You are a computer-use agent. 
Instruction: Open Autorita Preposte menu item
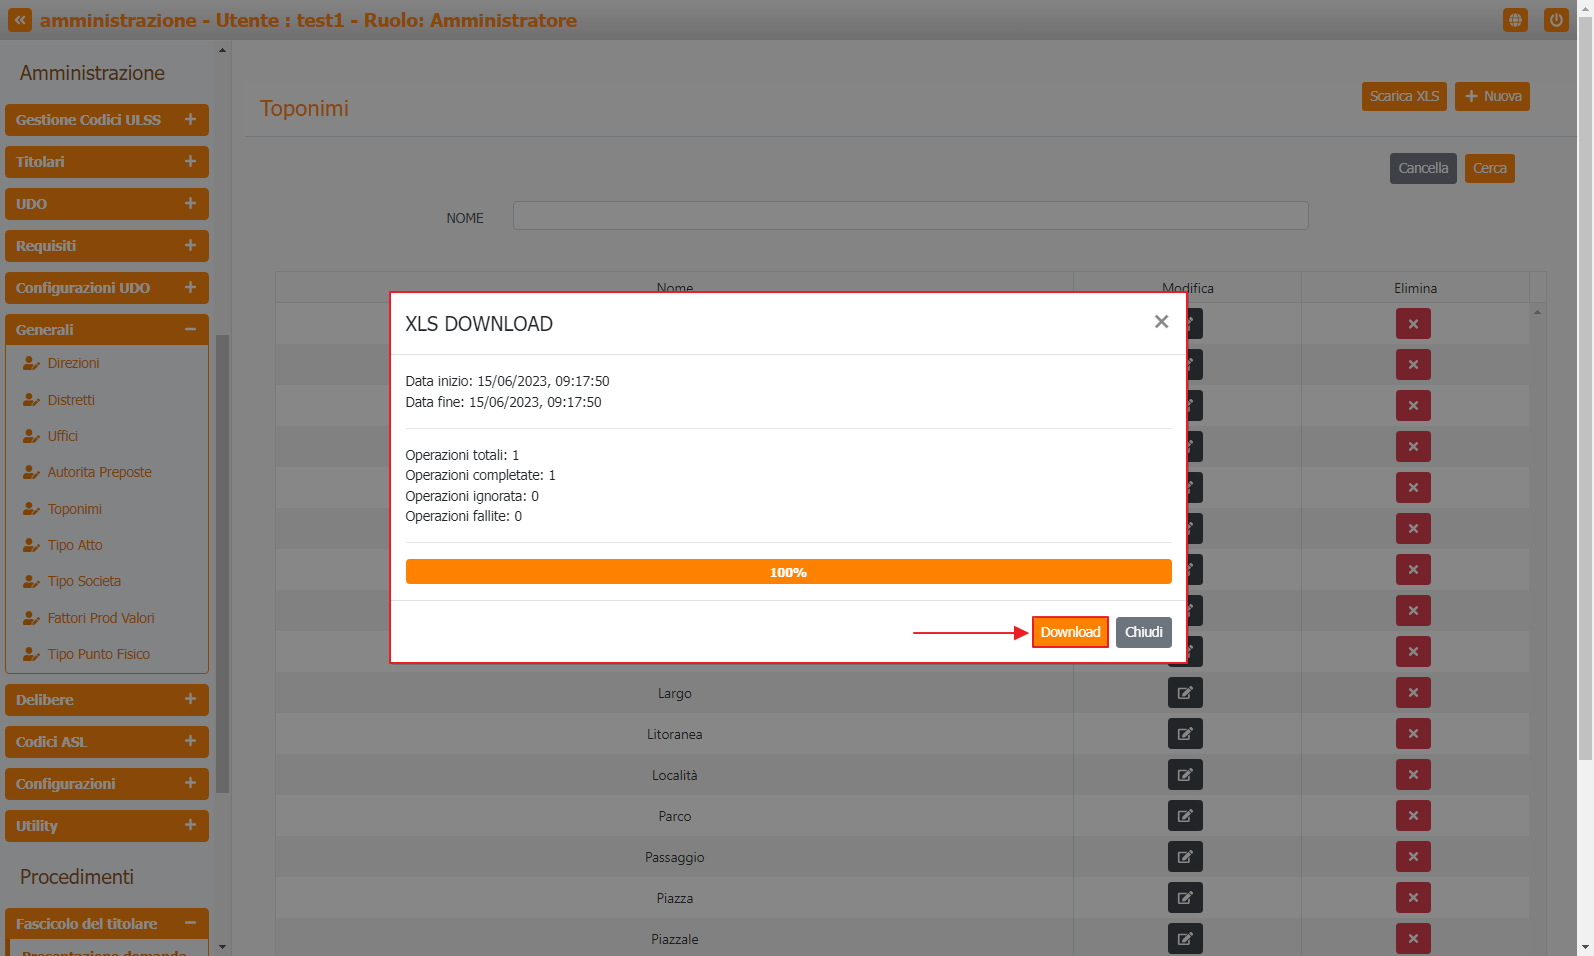[x=99, y=472]
